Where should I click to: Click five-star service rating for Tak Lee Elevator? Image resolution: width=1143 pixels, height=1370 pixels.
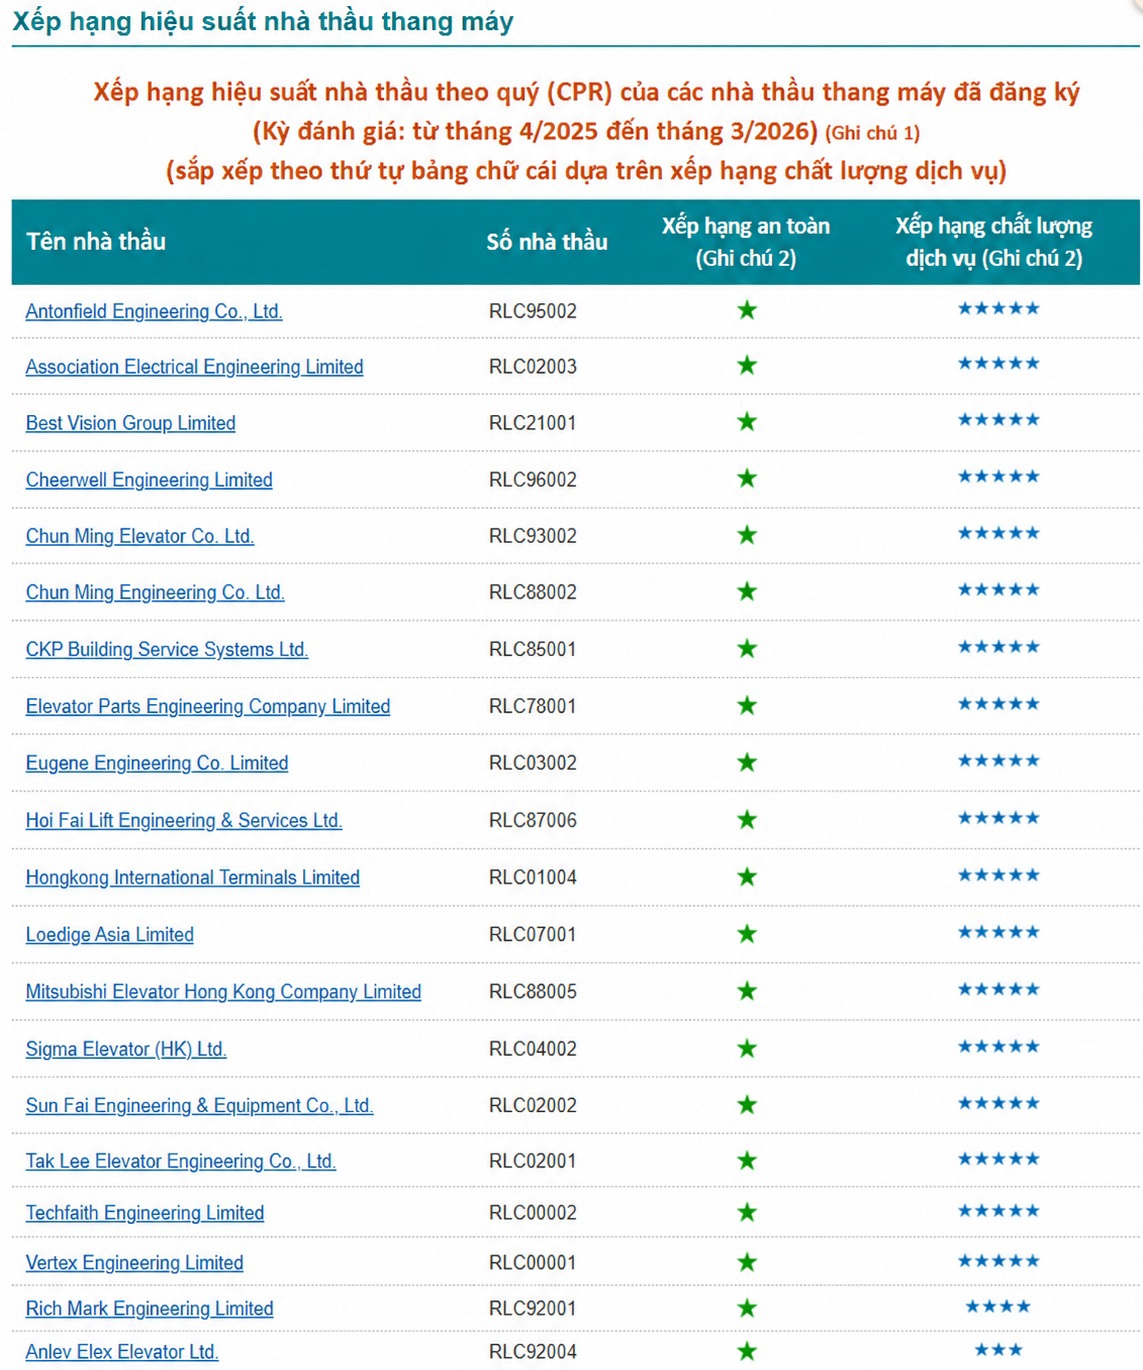(x=999, y=1158)
